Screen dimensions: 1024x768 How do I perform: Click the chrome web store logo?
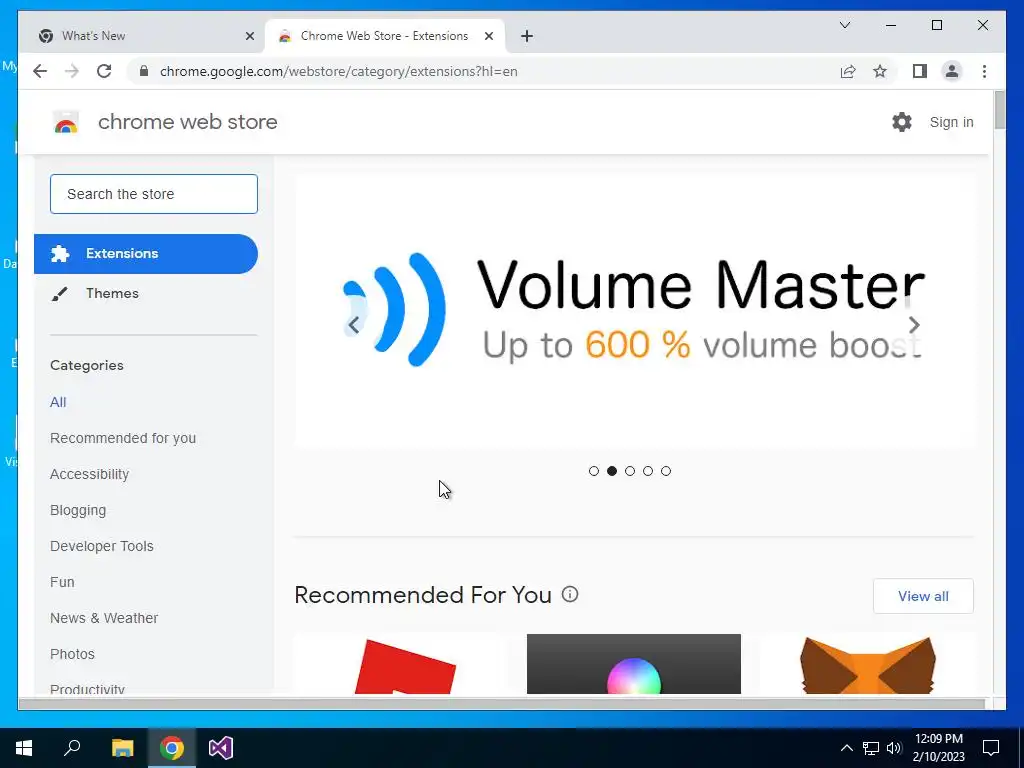pos(66,122)
